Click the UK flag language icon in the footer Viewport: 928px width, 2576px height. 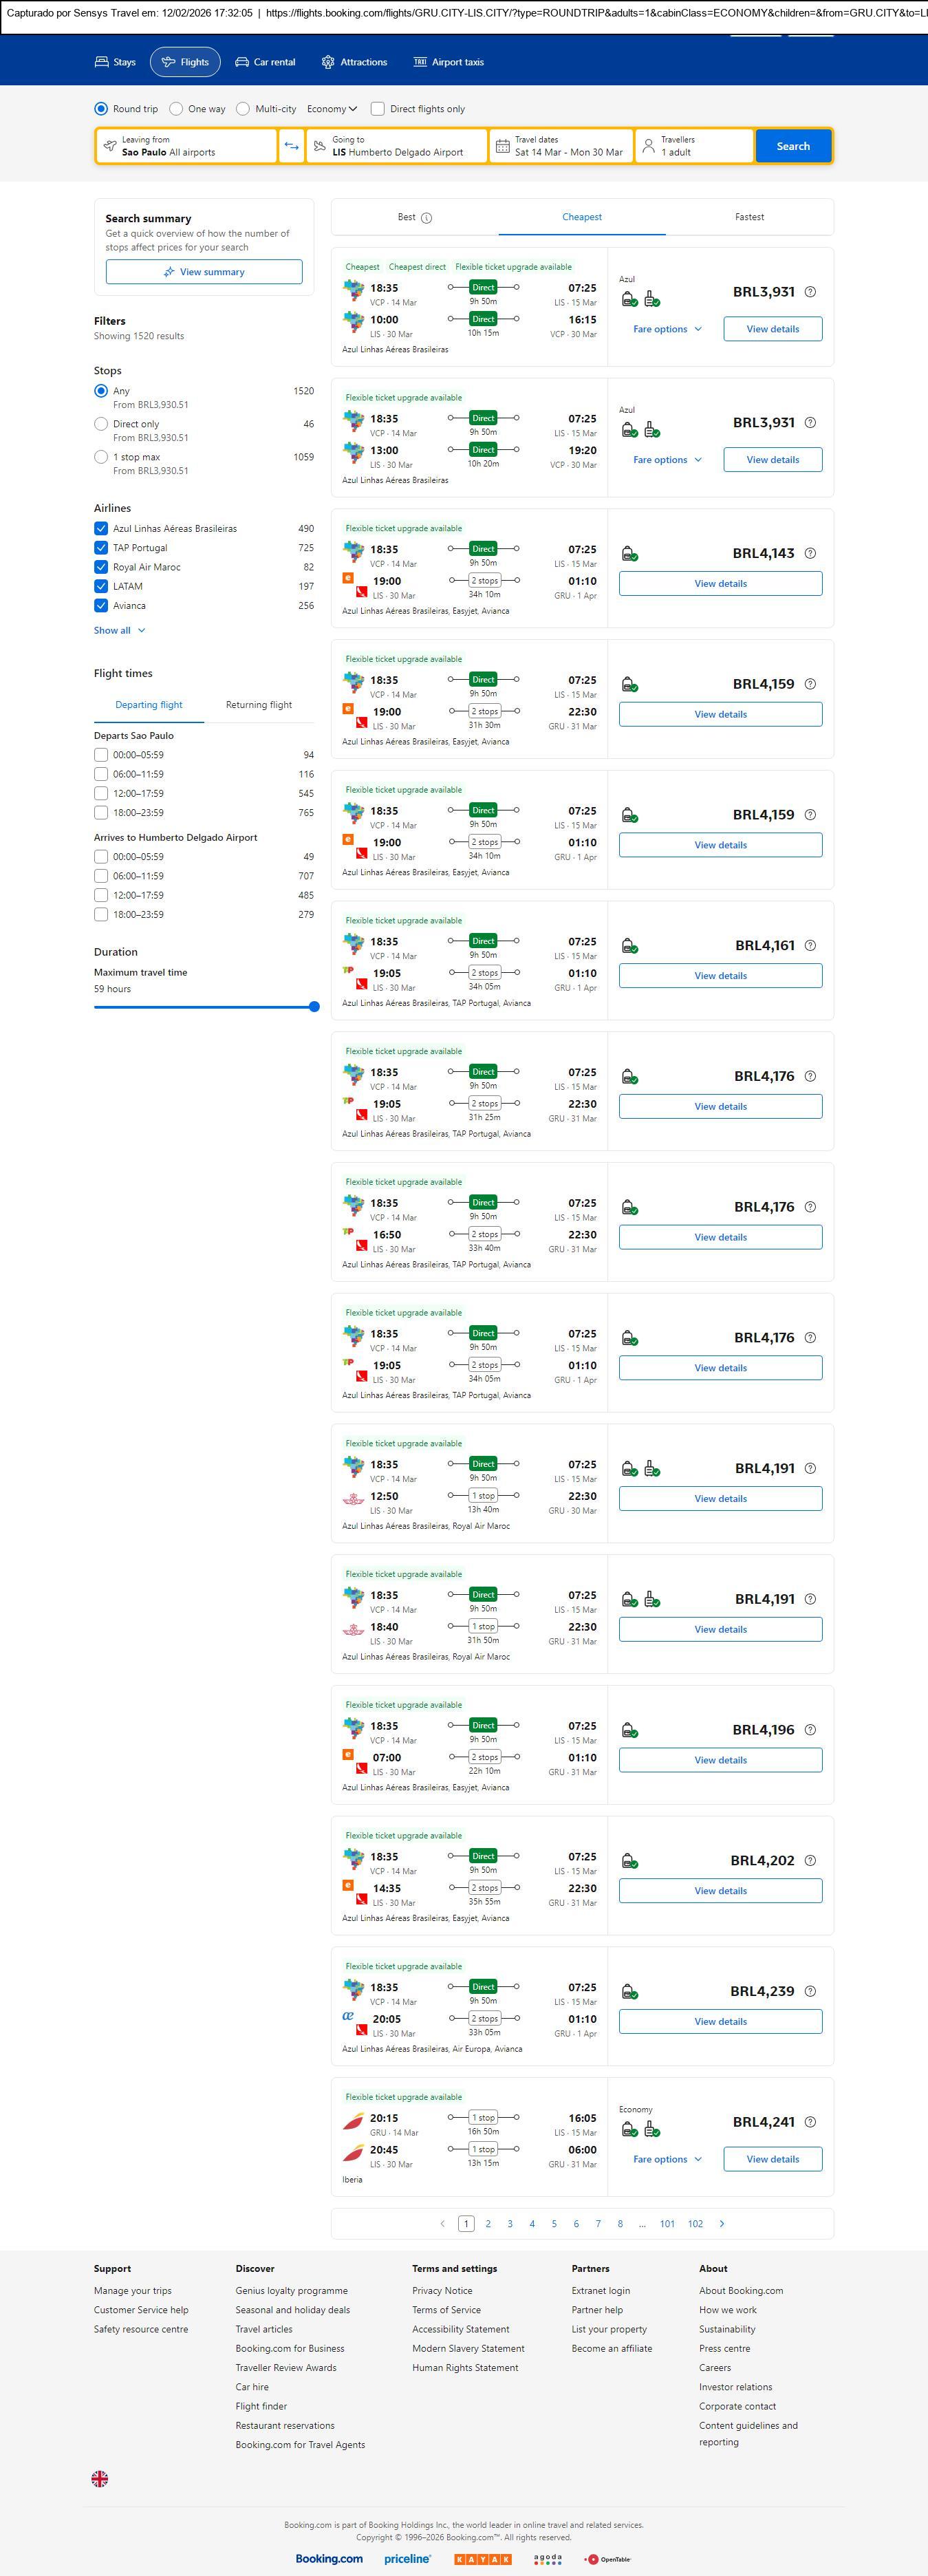tap(100, 2478)
